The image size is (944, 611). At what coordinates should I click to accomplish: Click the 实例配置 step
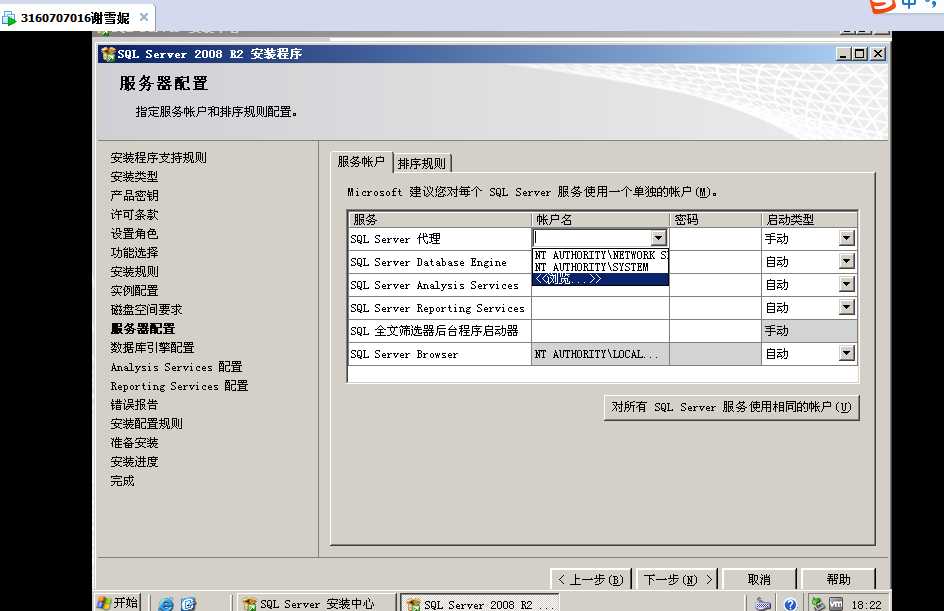coord(134,291)
